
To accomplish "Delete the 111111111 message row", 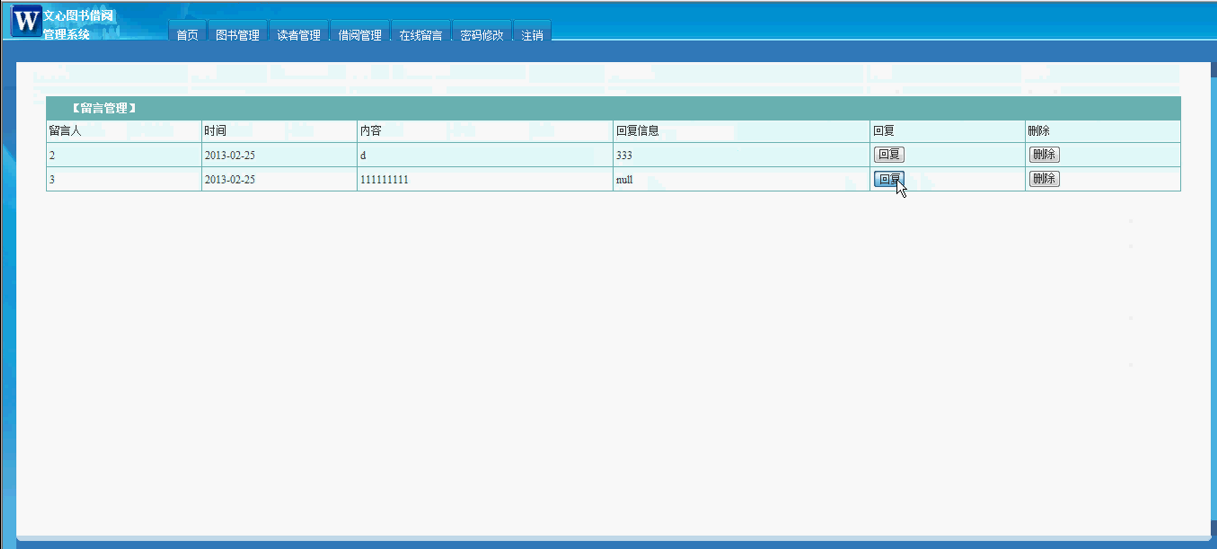I will tap(1044, 179).
